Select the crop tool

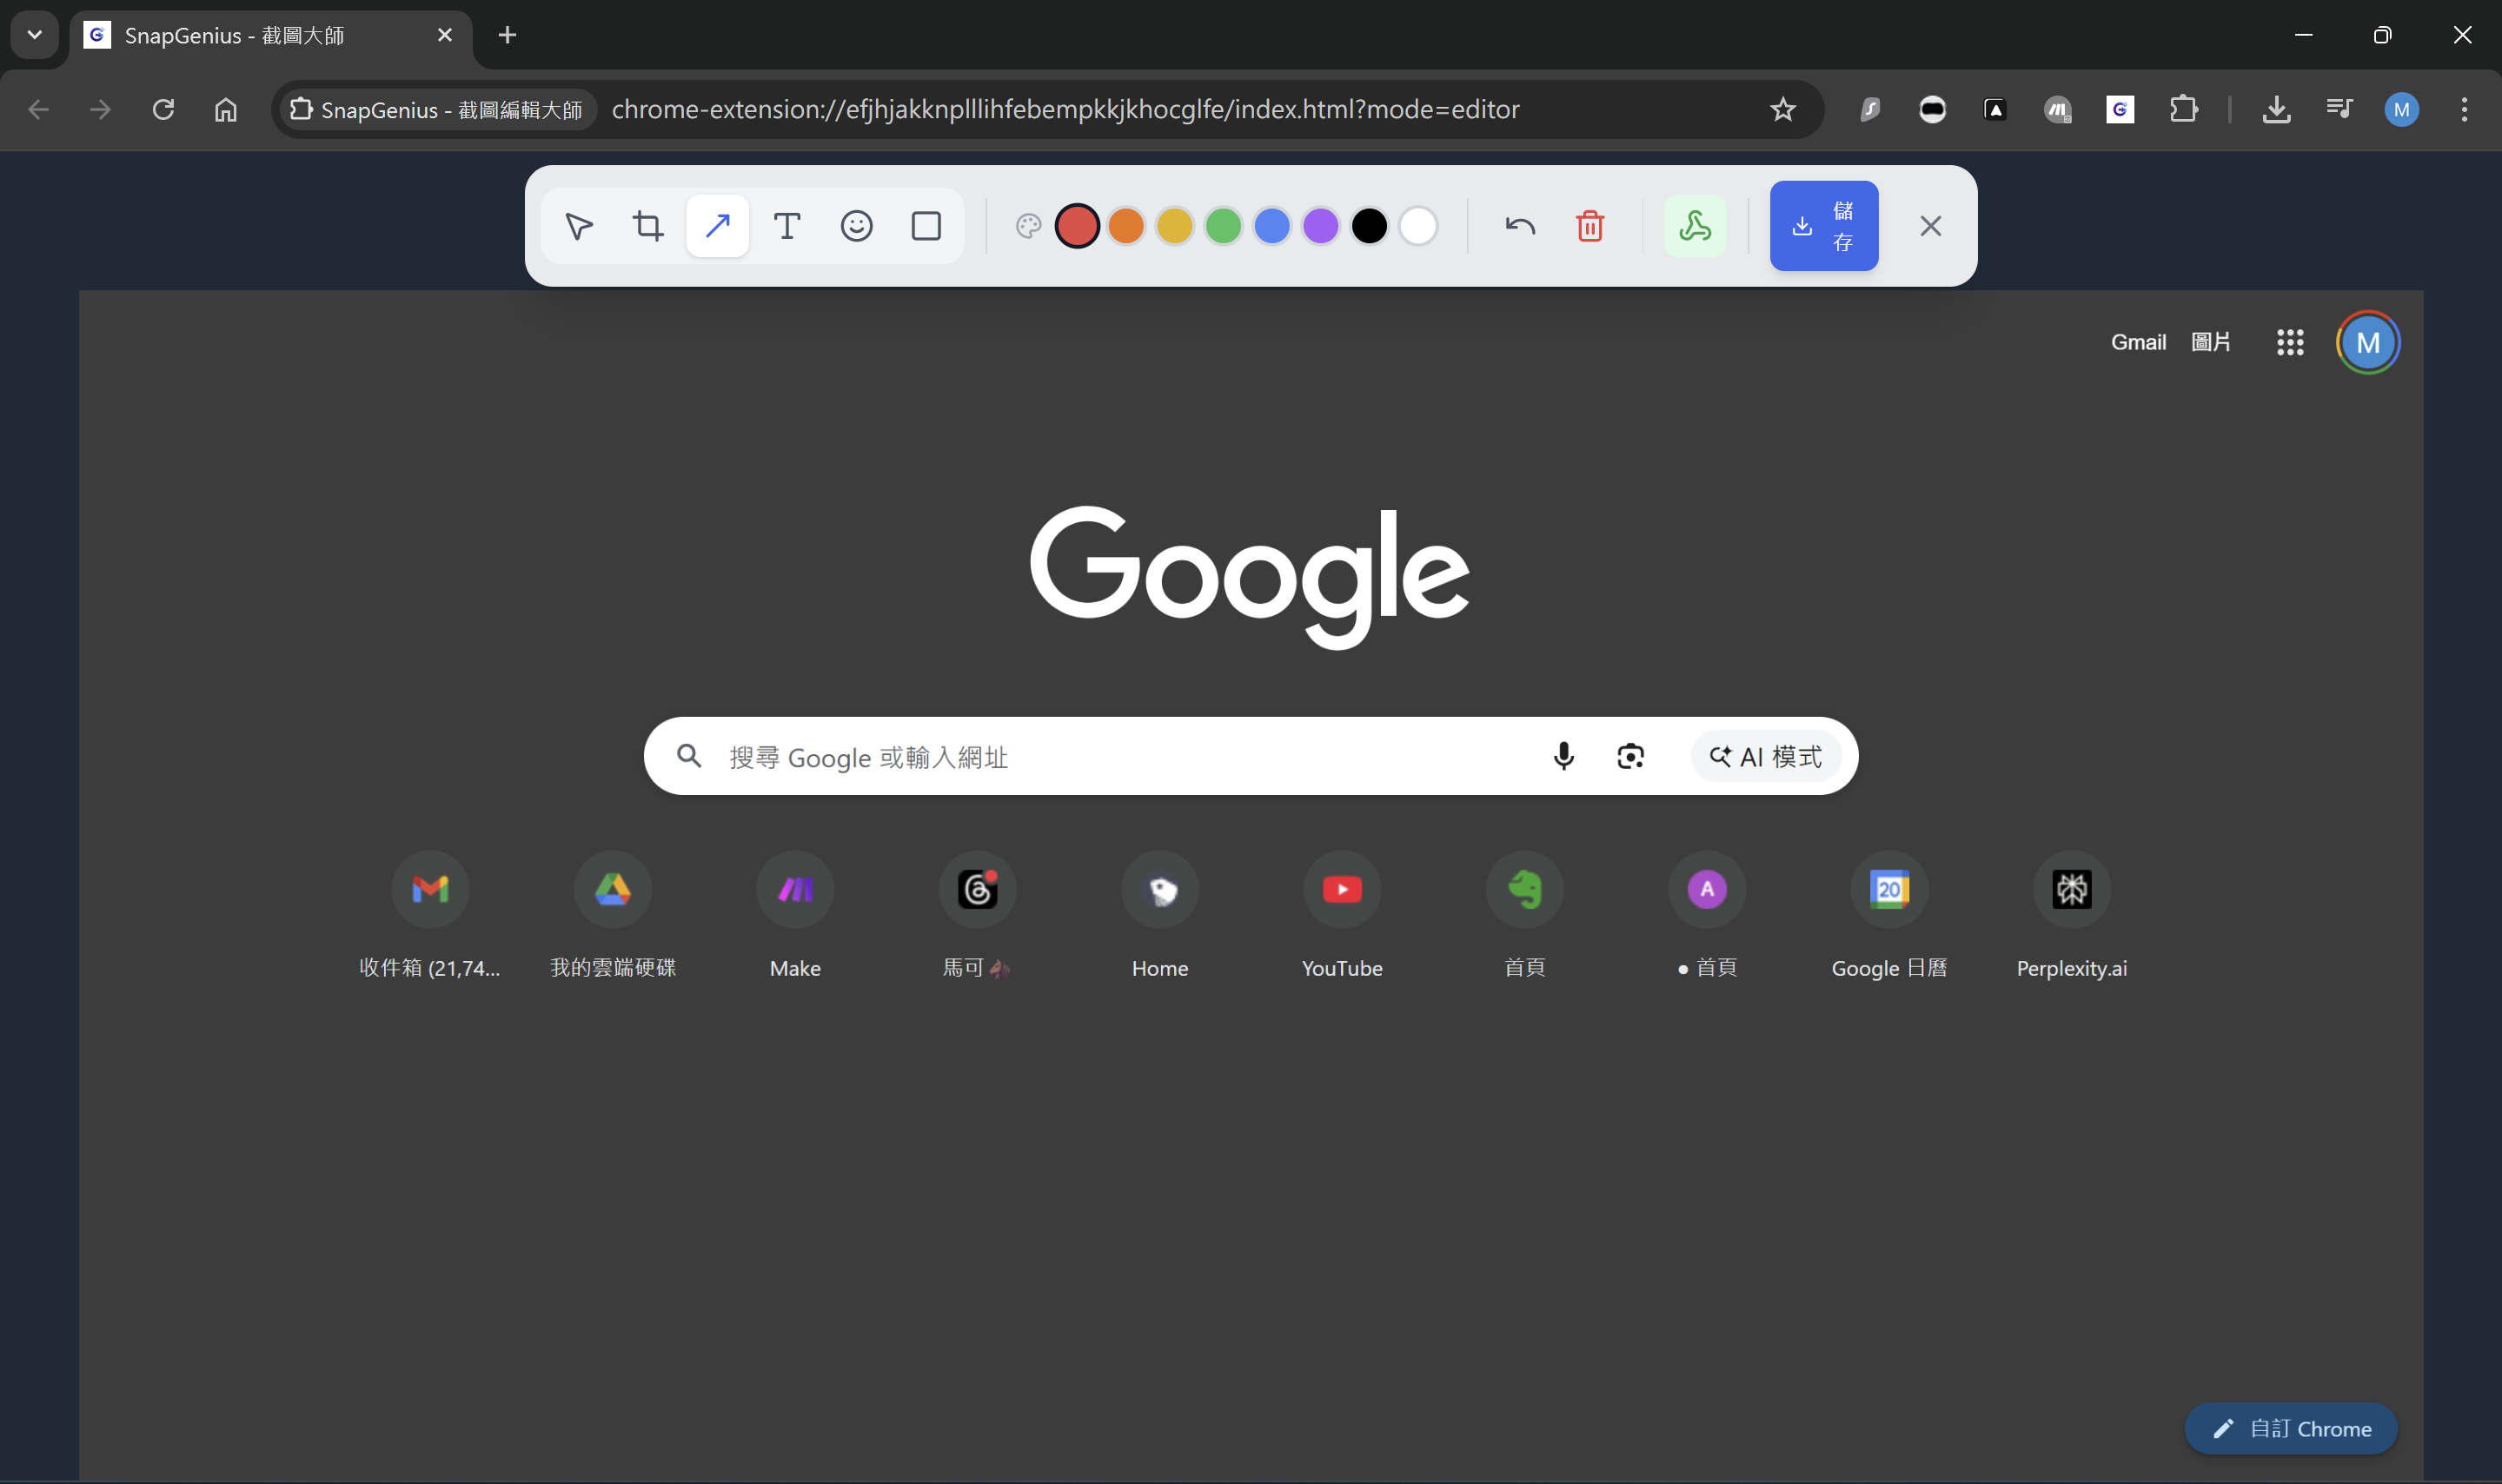(648, 226)
